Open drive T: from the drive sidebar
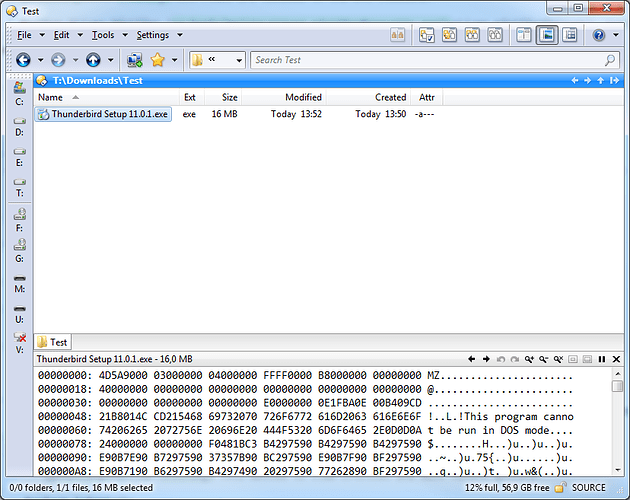 tap(19, 188)
